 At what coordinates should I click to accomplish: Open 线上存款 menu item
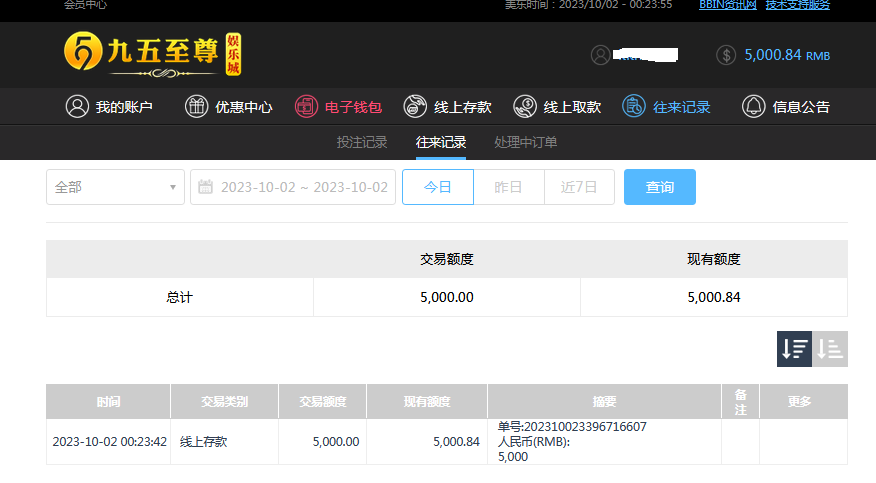tap(463, 107)
